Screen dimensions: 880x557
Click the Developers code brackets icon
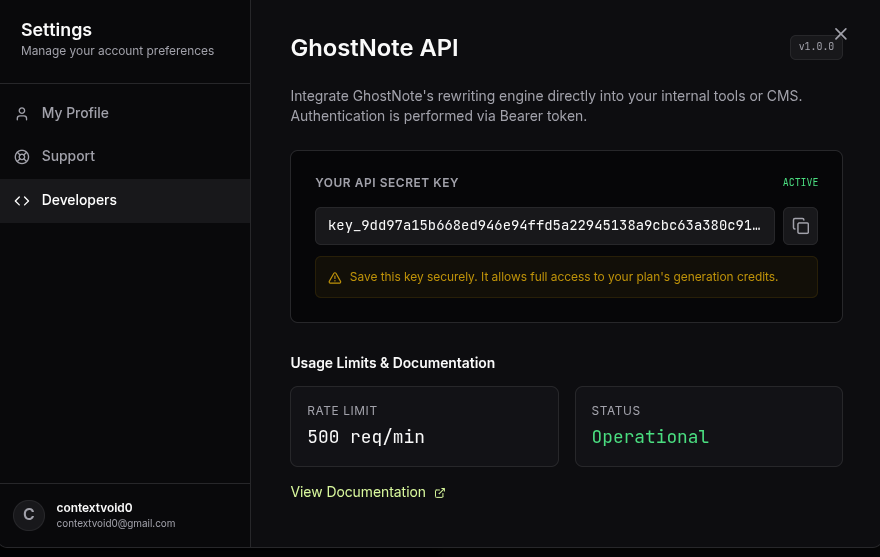click(x=22, y=201)
